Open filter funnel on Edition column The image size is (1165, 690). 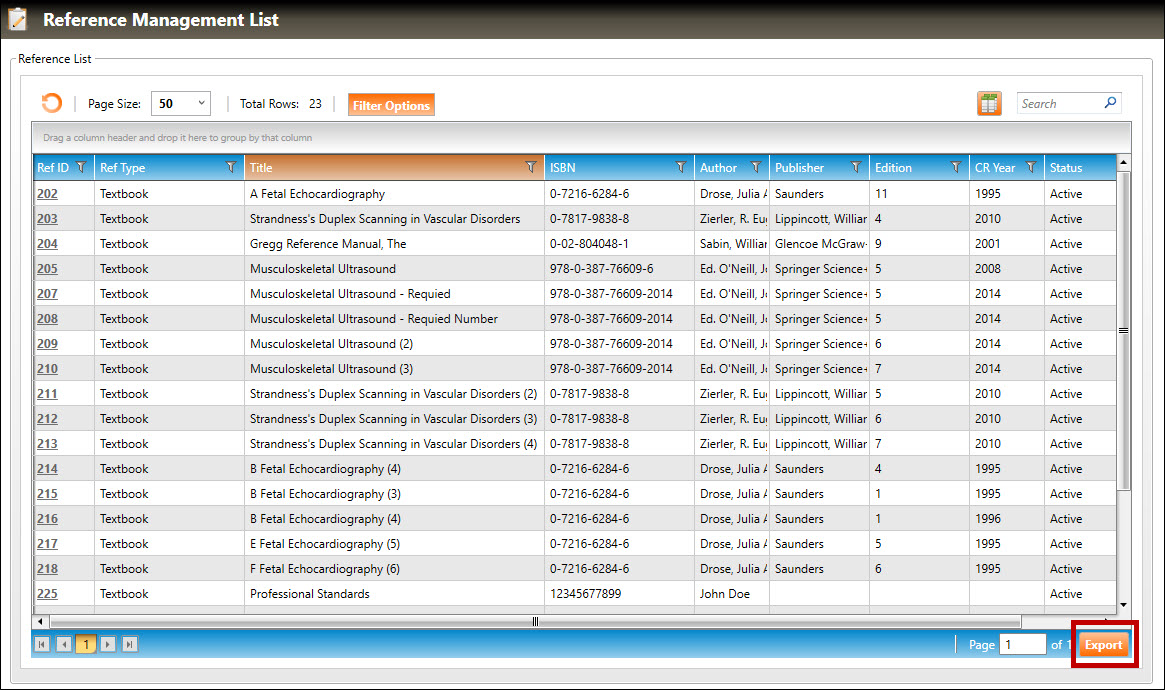[956, 168]
